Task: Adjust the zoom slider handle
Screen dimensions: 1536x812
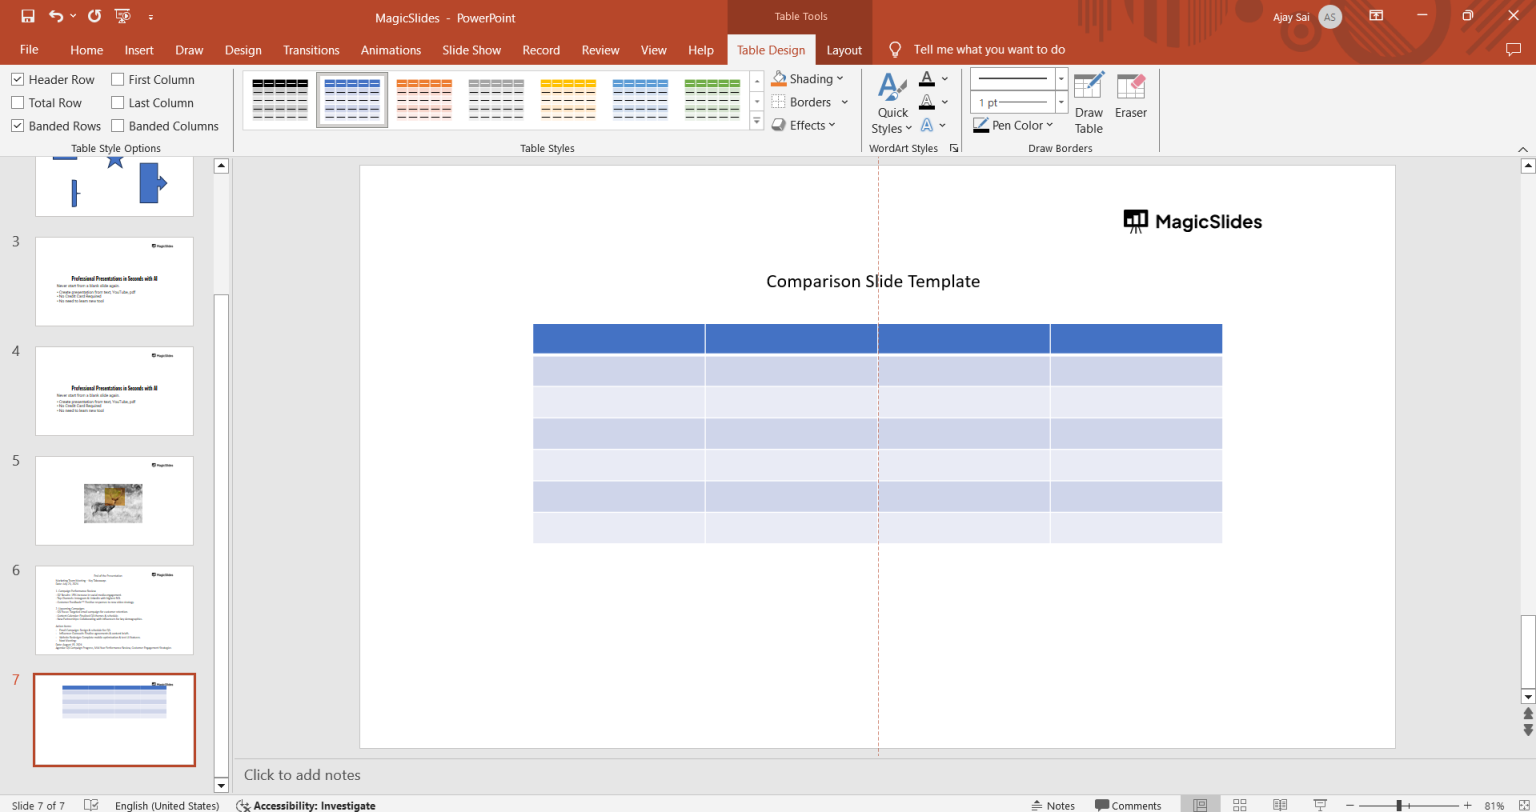Action: point(1398,805)
